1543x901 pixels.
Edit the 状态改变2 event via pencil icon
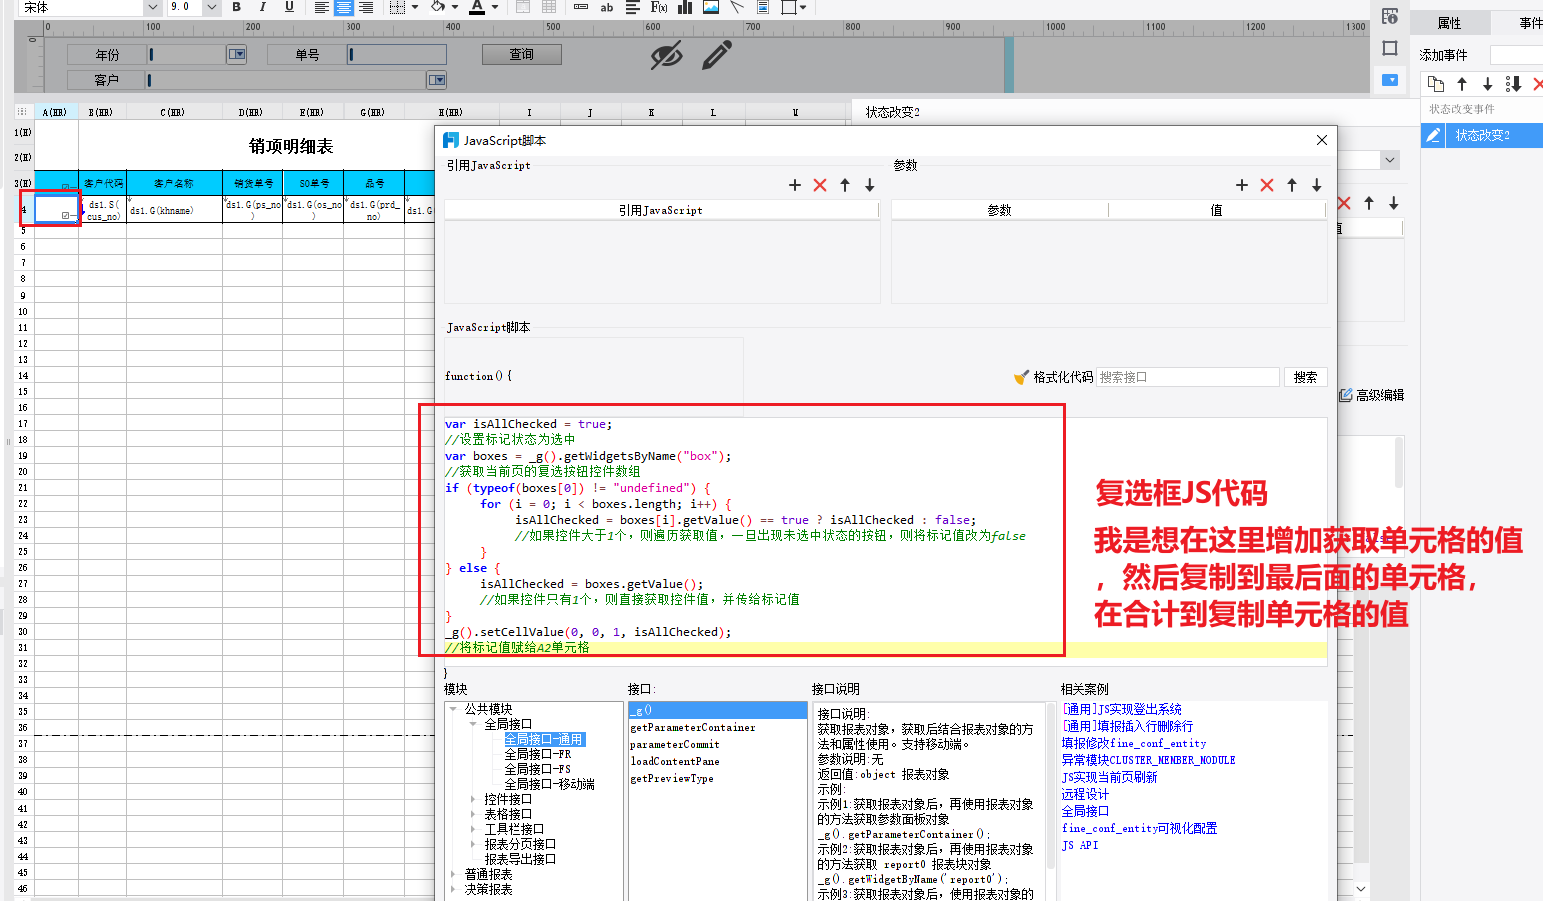[x=1433, y=135]
